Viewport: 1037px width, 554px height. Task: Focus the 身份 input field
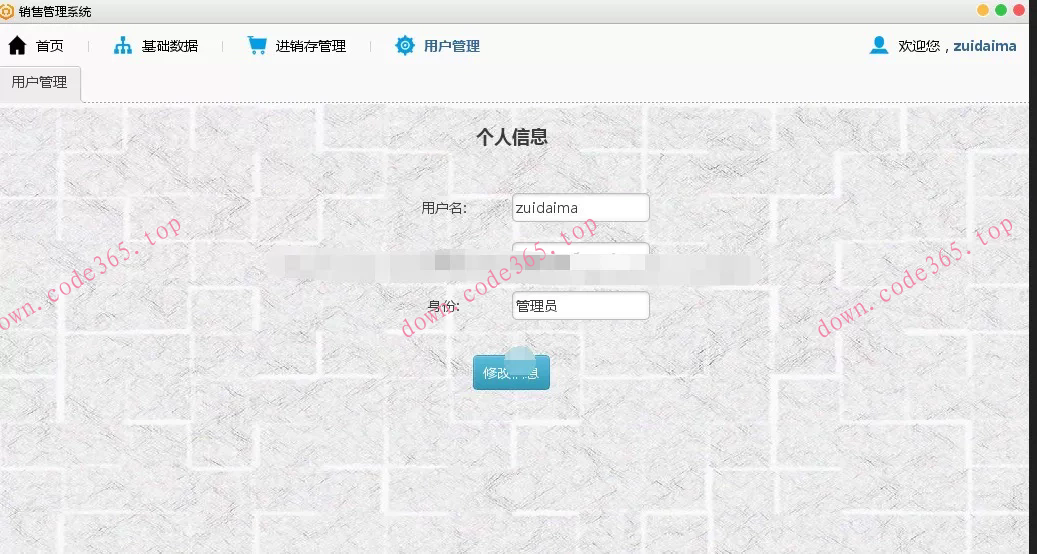[x=581, y=306]
